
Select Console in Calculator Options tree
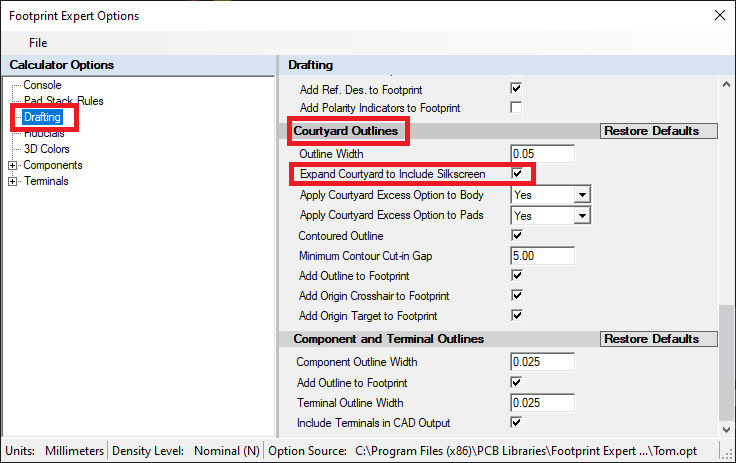(x=42, y=85)
